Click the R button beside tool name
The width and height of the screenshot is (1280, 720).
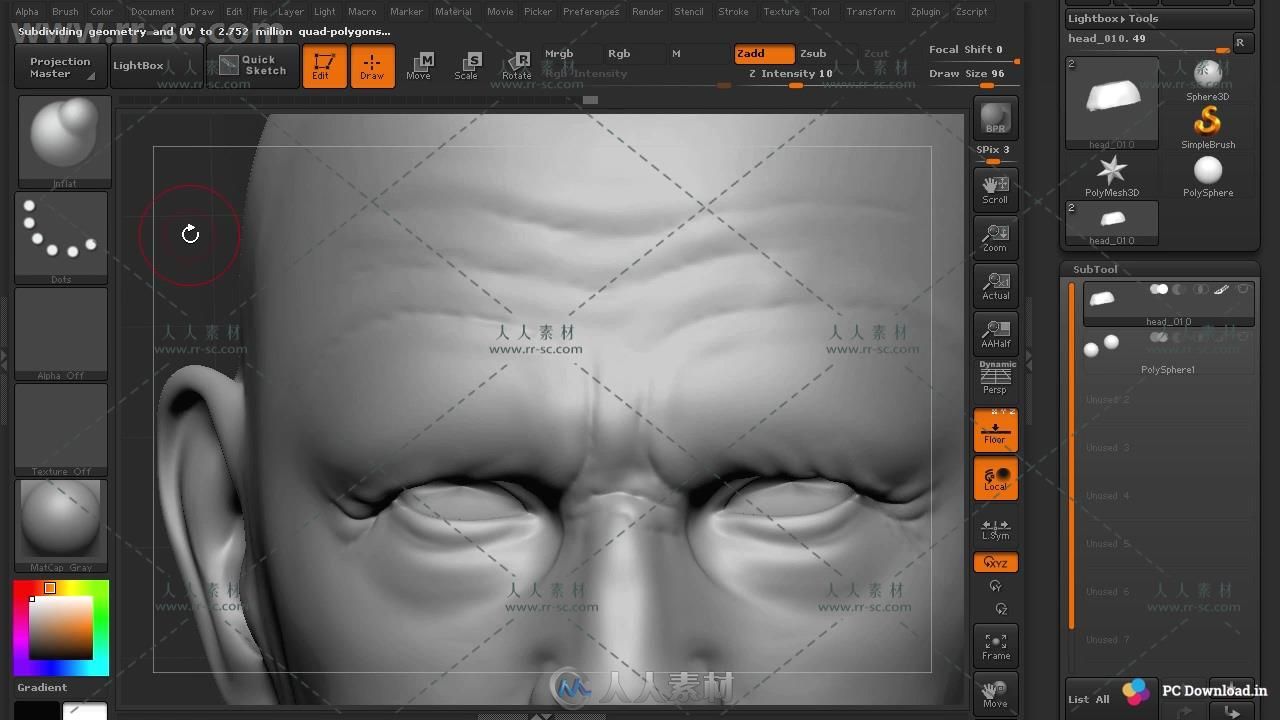(x=1241, y=42)
